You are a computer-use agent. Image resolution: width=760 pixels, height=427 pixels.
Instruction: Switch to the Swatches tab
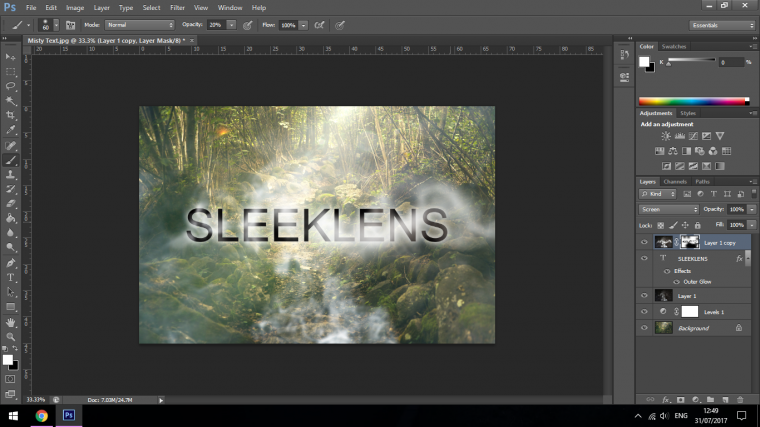pyautogui.click(x=674, y=47)
